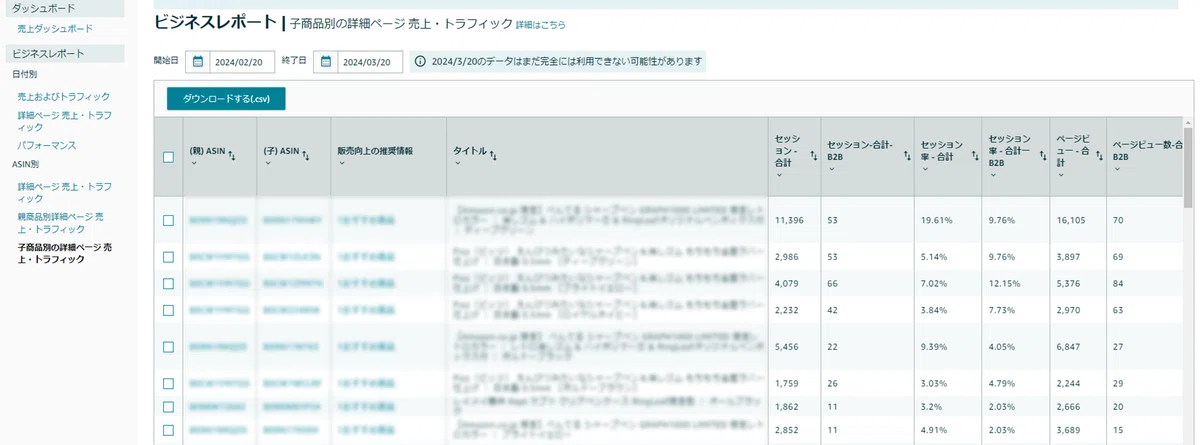This screenshot has height=445, width=1200.
Task: Expand the chevron under セッション率 - 合計 header
Action: coord(925,168)
